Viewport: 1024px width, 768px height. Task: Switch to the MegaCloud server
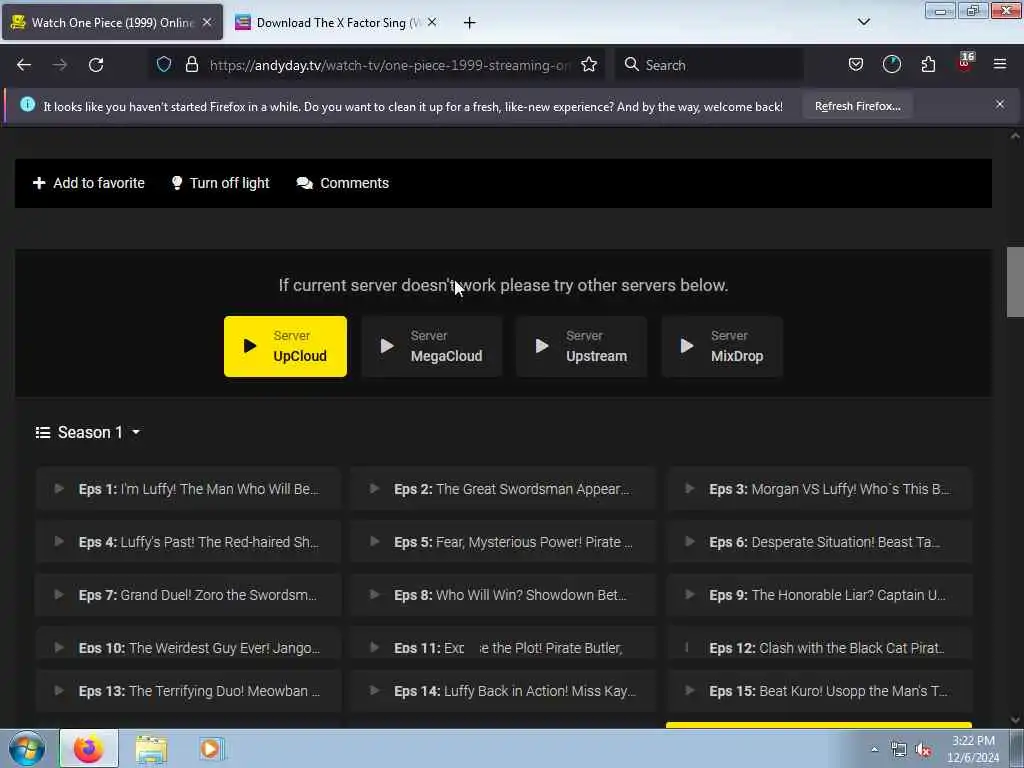click(432, 346)
